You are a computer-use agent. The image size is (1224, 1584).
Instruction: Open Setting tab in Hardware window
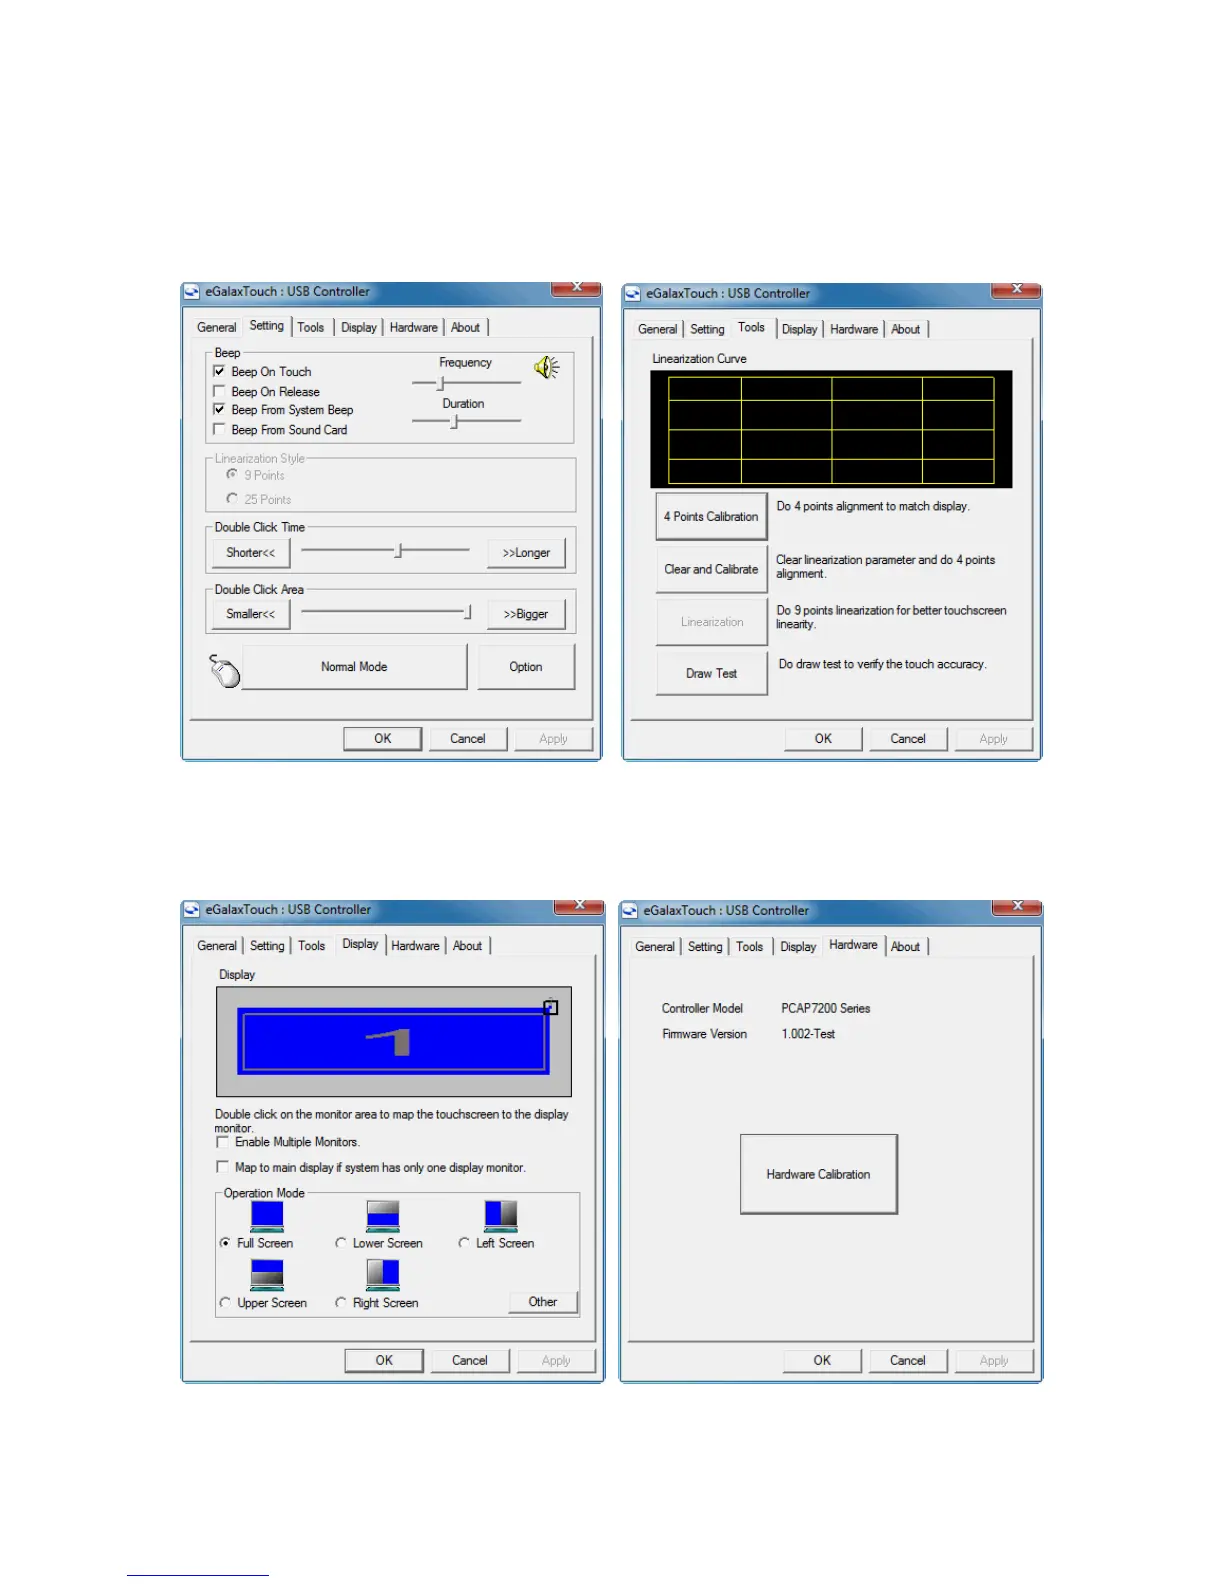pyautogui.click(x=704, y=946)
